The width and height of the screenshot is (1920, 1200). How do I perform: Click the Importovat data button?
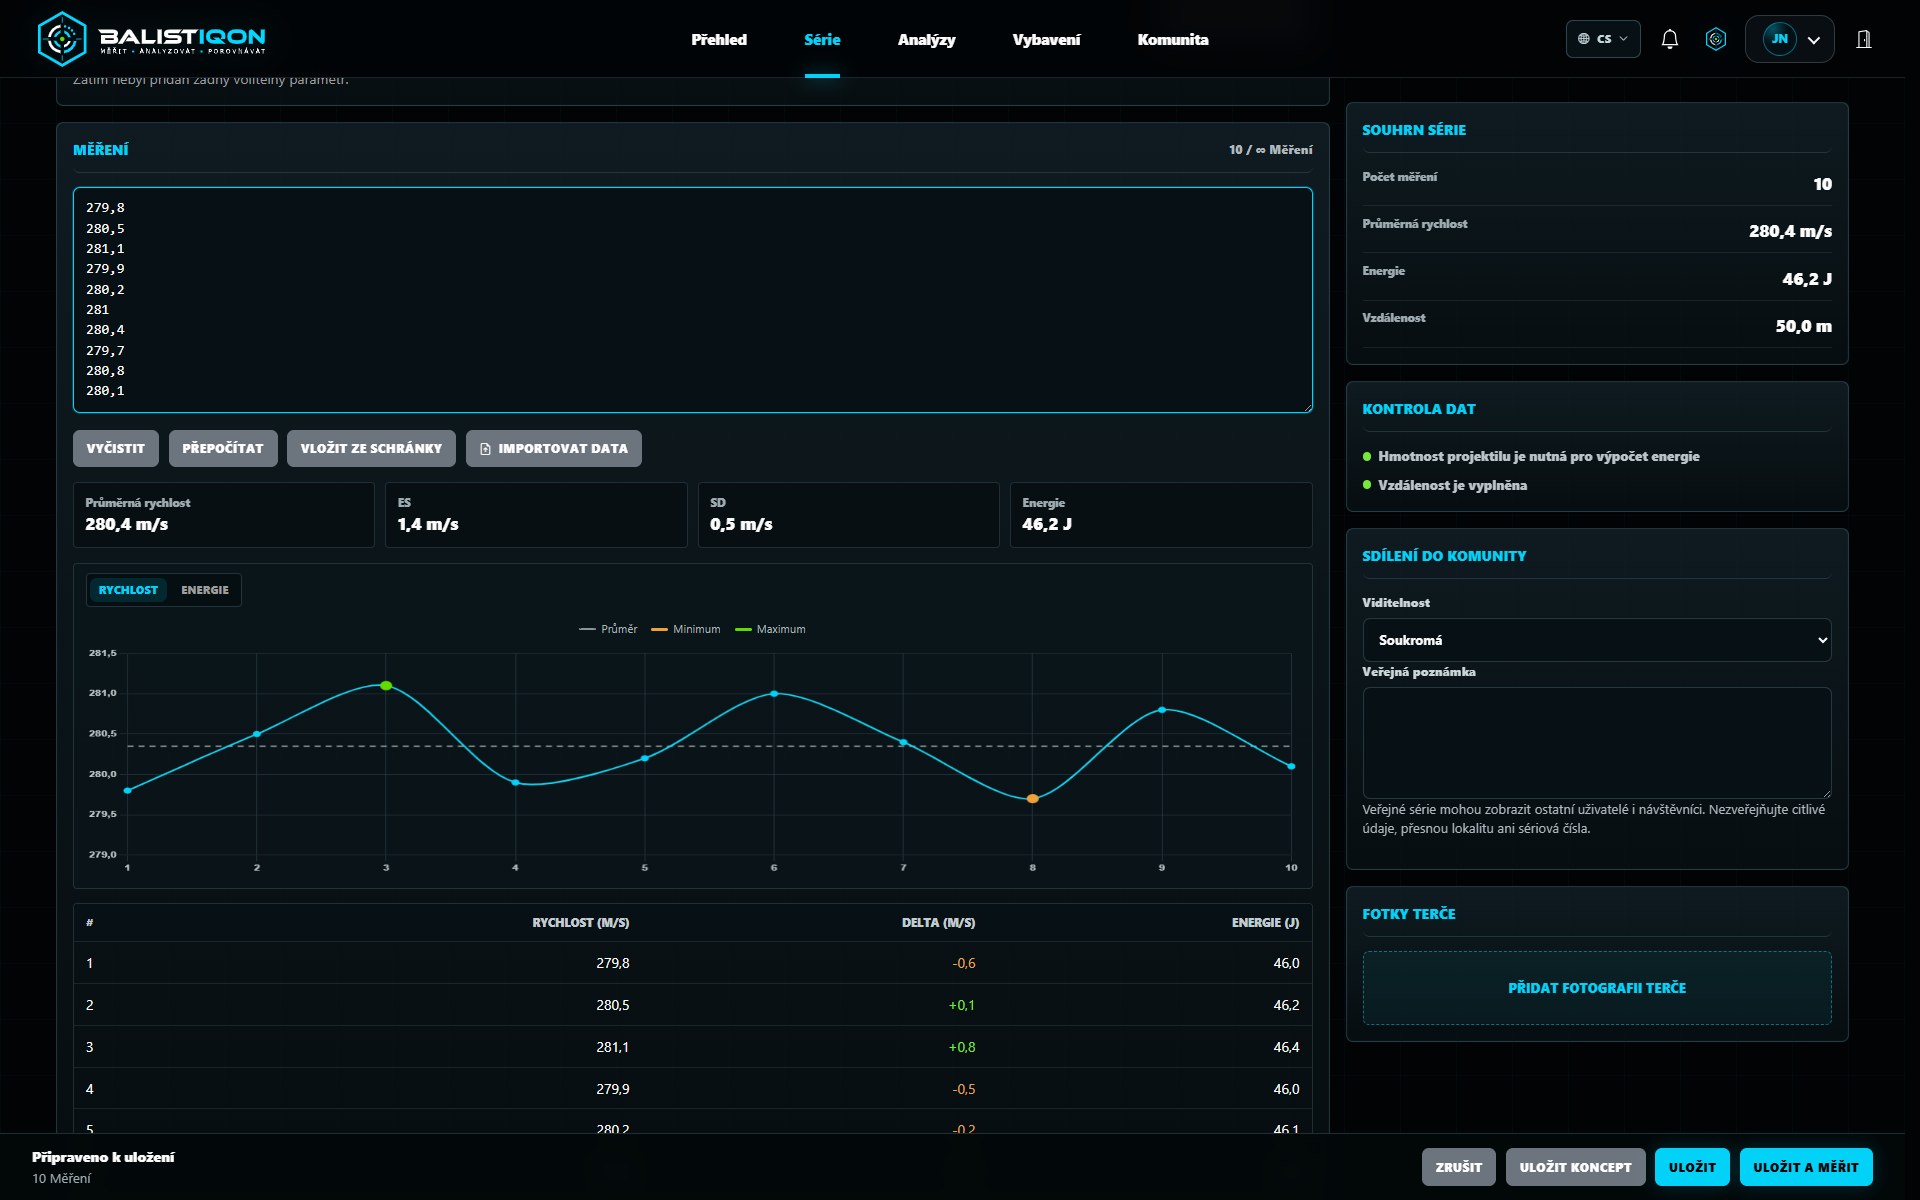tap(553, 448)
